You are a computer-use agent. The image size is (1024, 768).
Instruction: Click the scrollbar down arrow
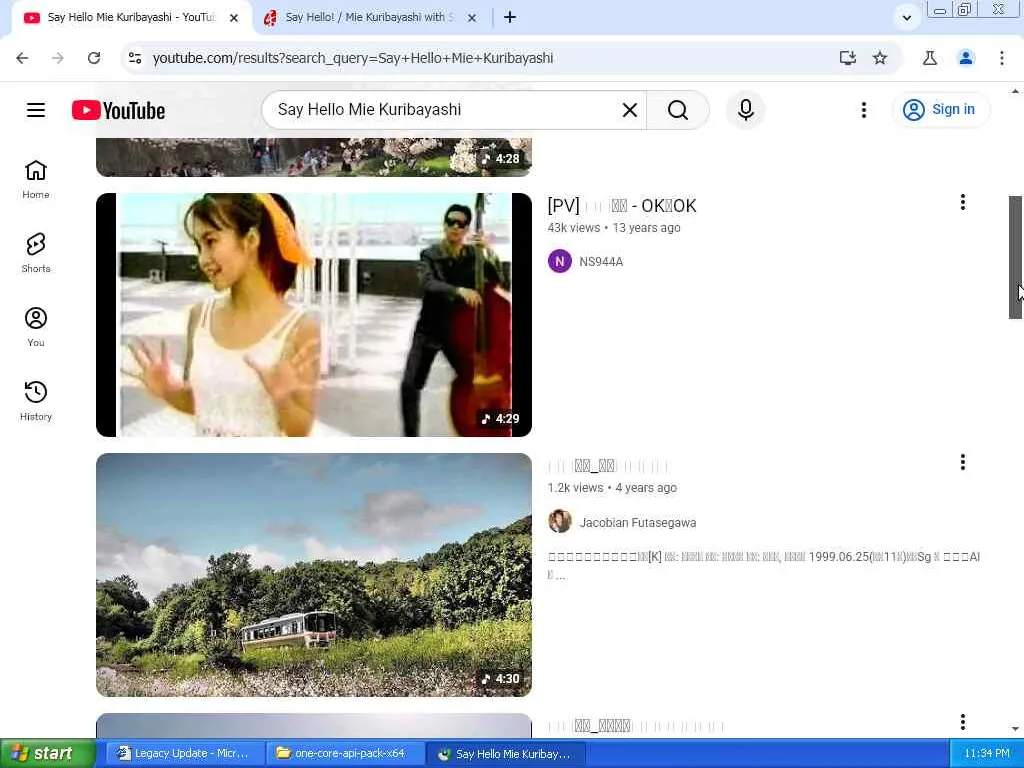1015,729
